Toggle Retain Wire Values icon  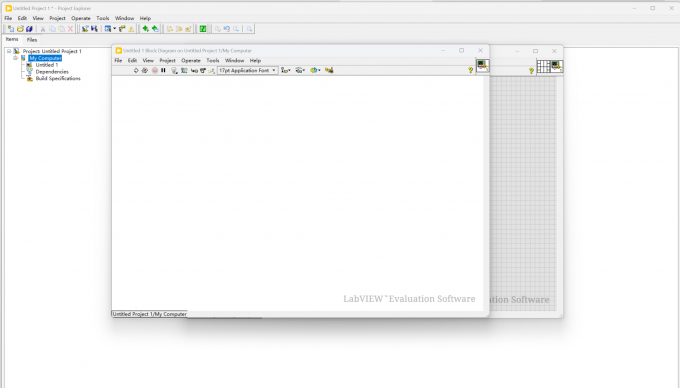point(184,70)
